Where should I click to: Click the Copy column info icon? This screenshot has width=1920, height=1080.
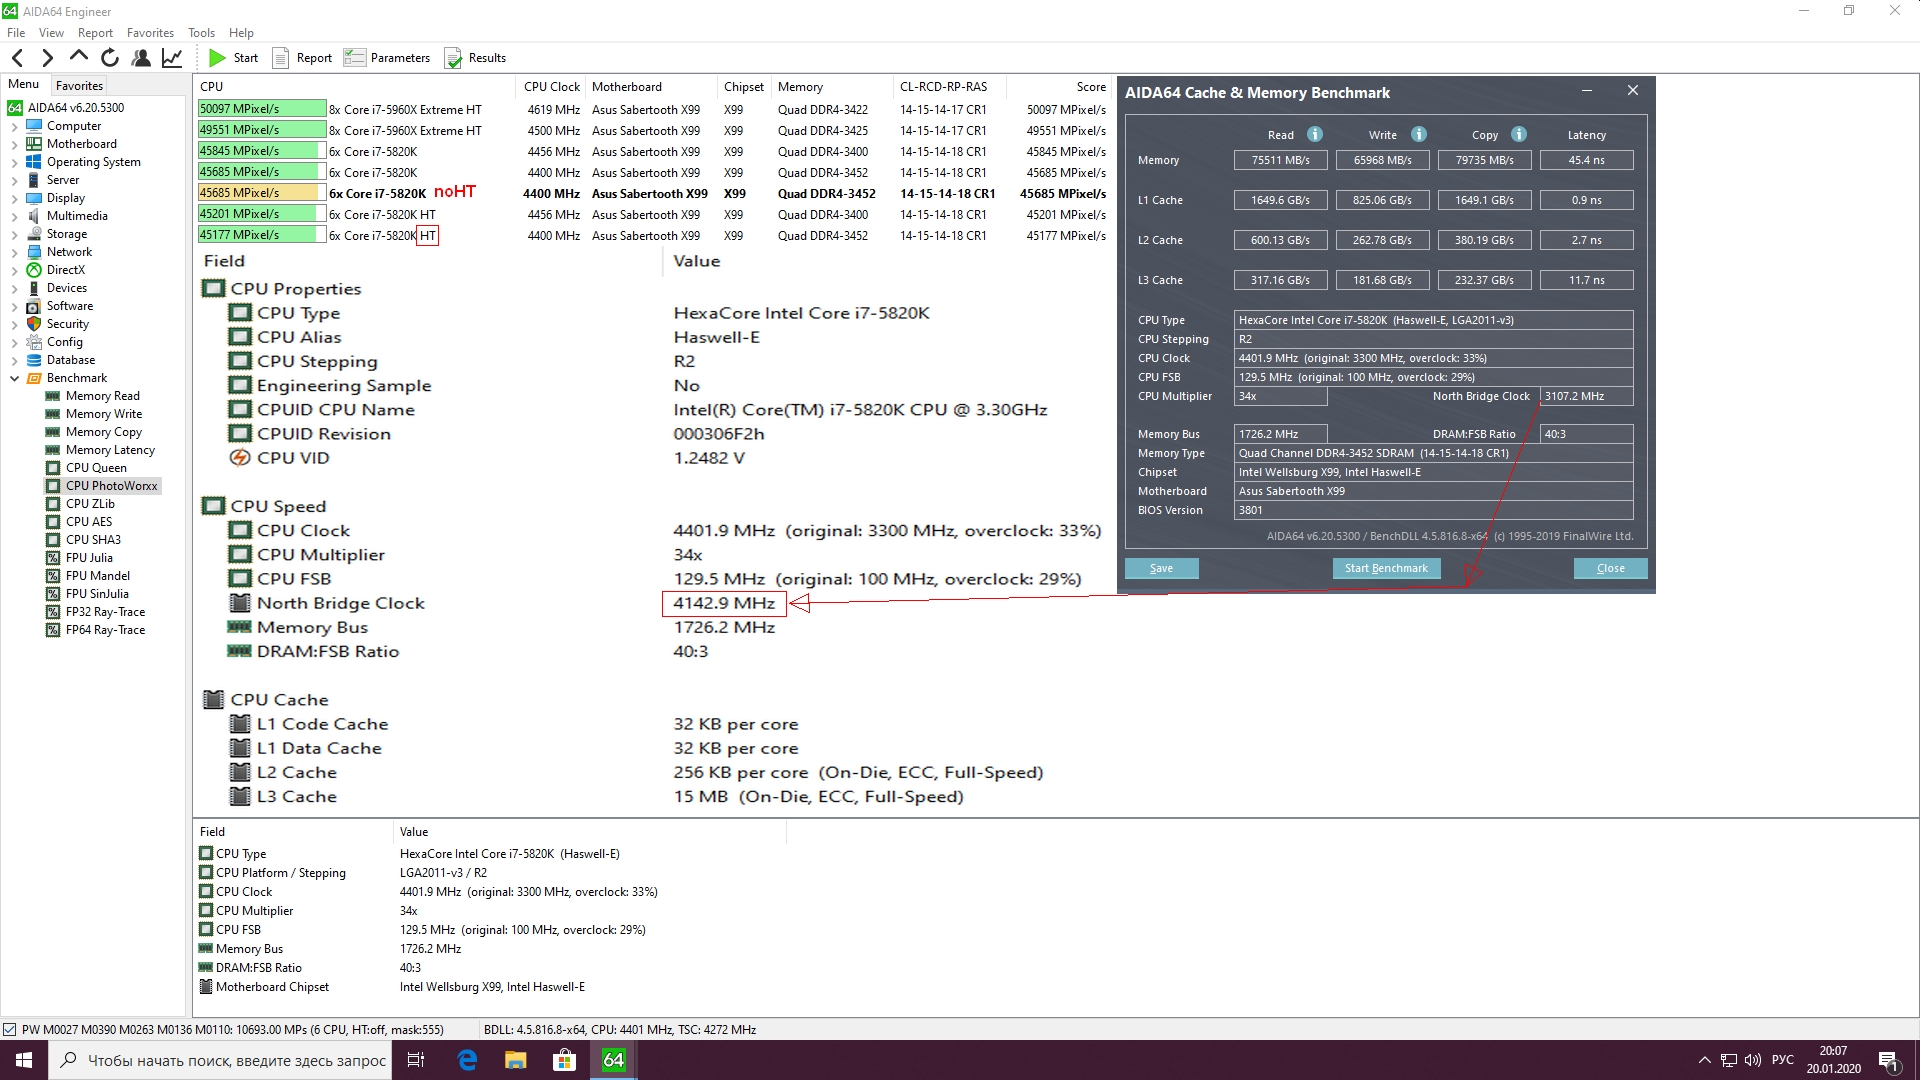pyautogui.click(x=1519, y=134)
